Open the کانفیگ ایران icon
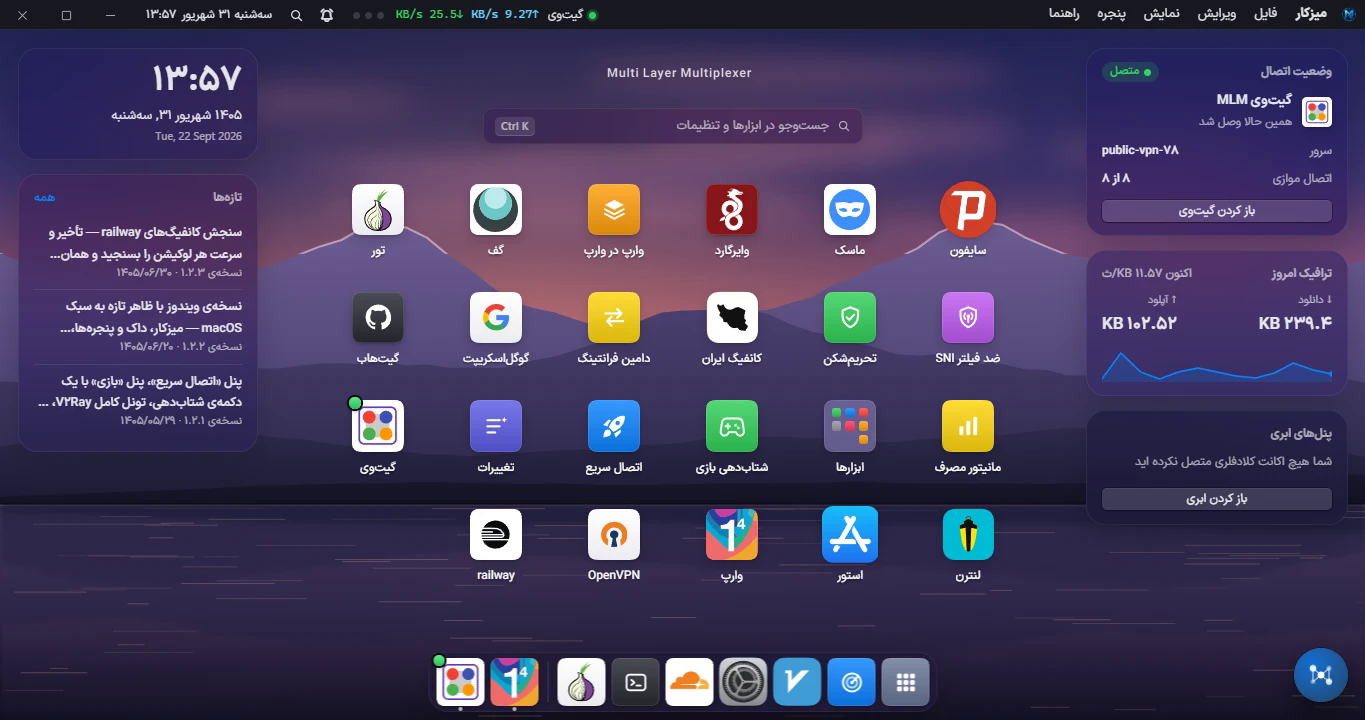This screenshot has height=720, width=1365. (732, 318)
